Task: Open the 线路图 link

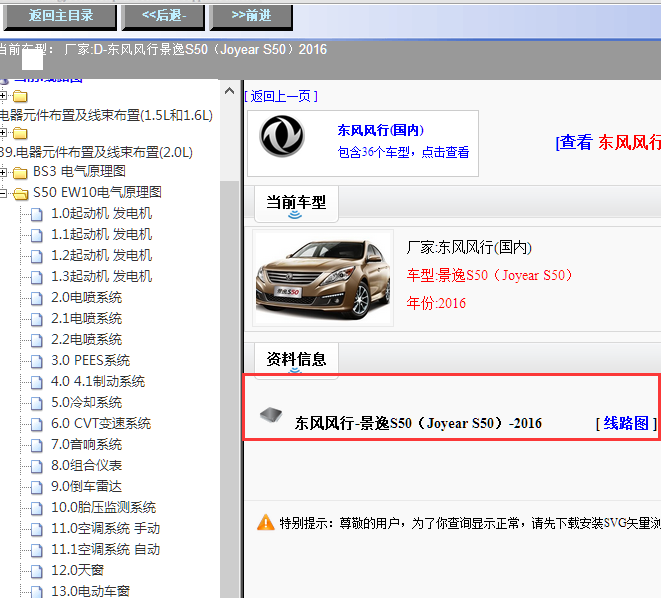Action: click(x=626, y=423)
